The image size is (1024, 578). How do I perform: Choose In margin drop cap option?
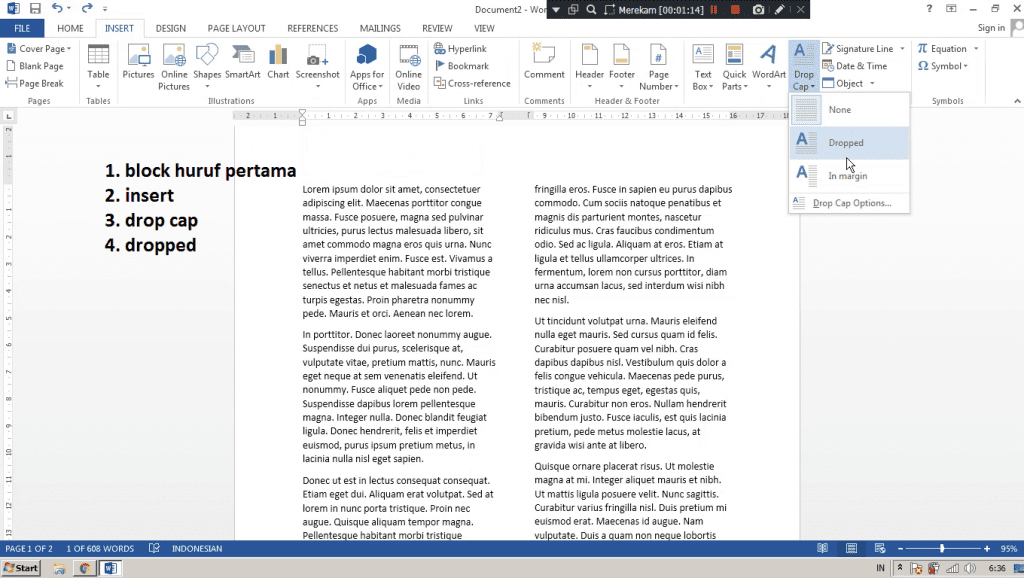click(x=849, y=175)
